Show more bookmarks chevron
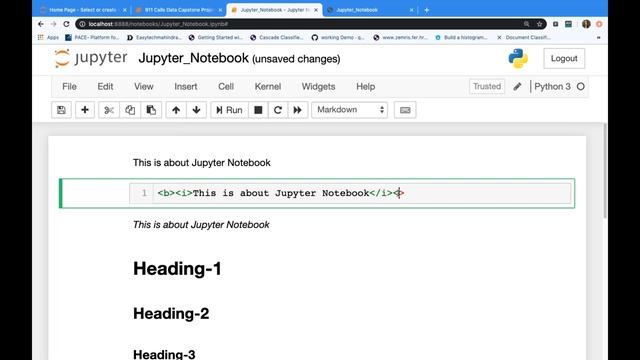640x360 pixels. (598, 38)
